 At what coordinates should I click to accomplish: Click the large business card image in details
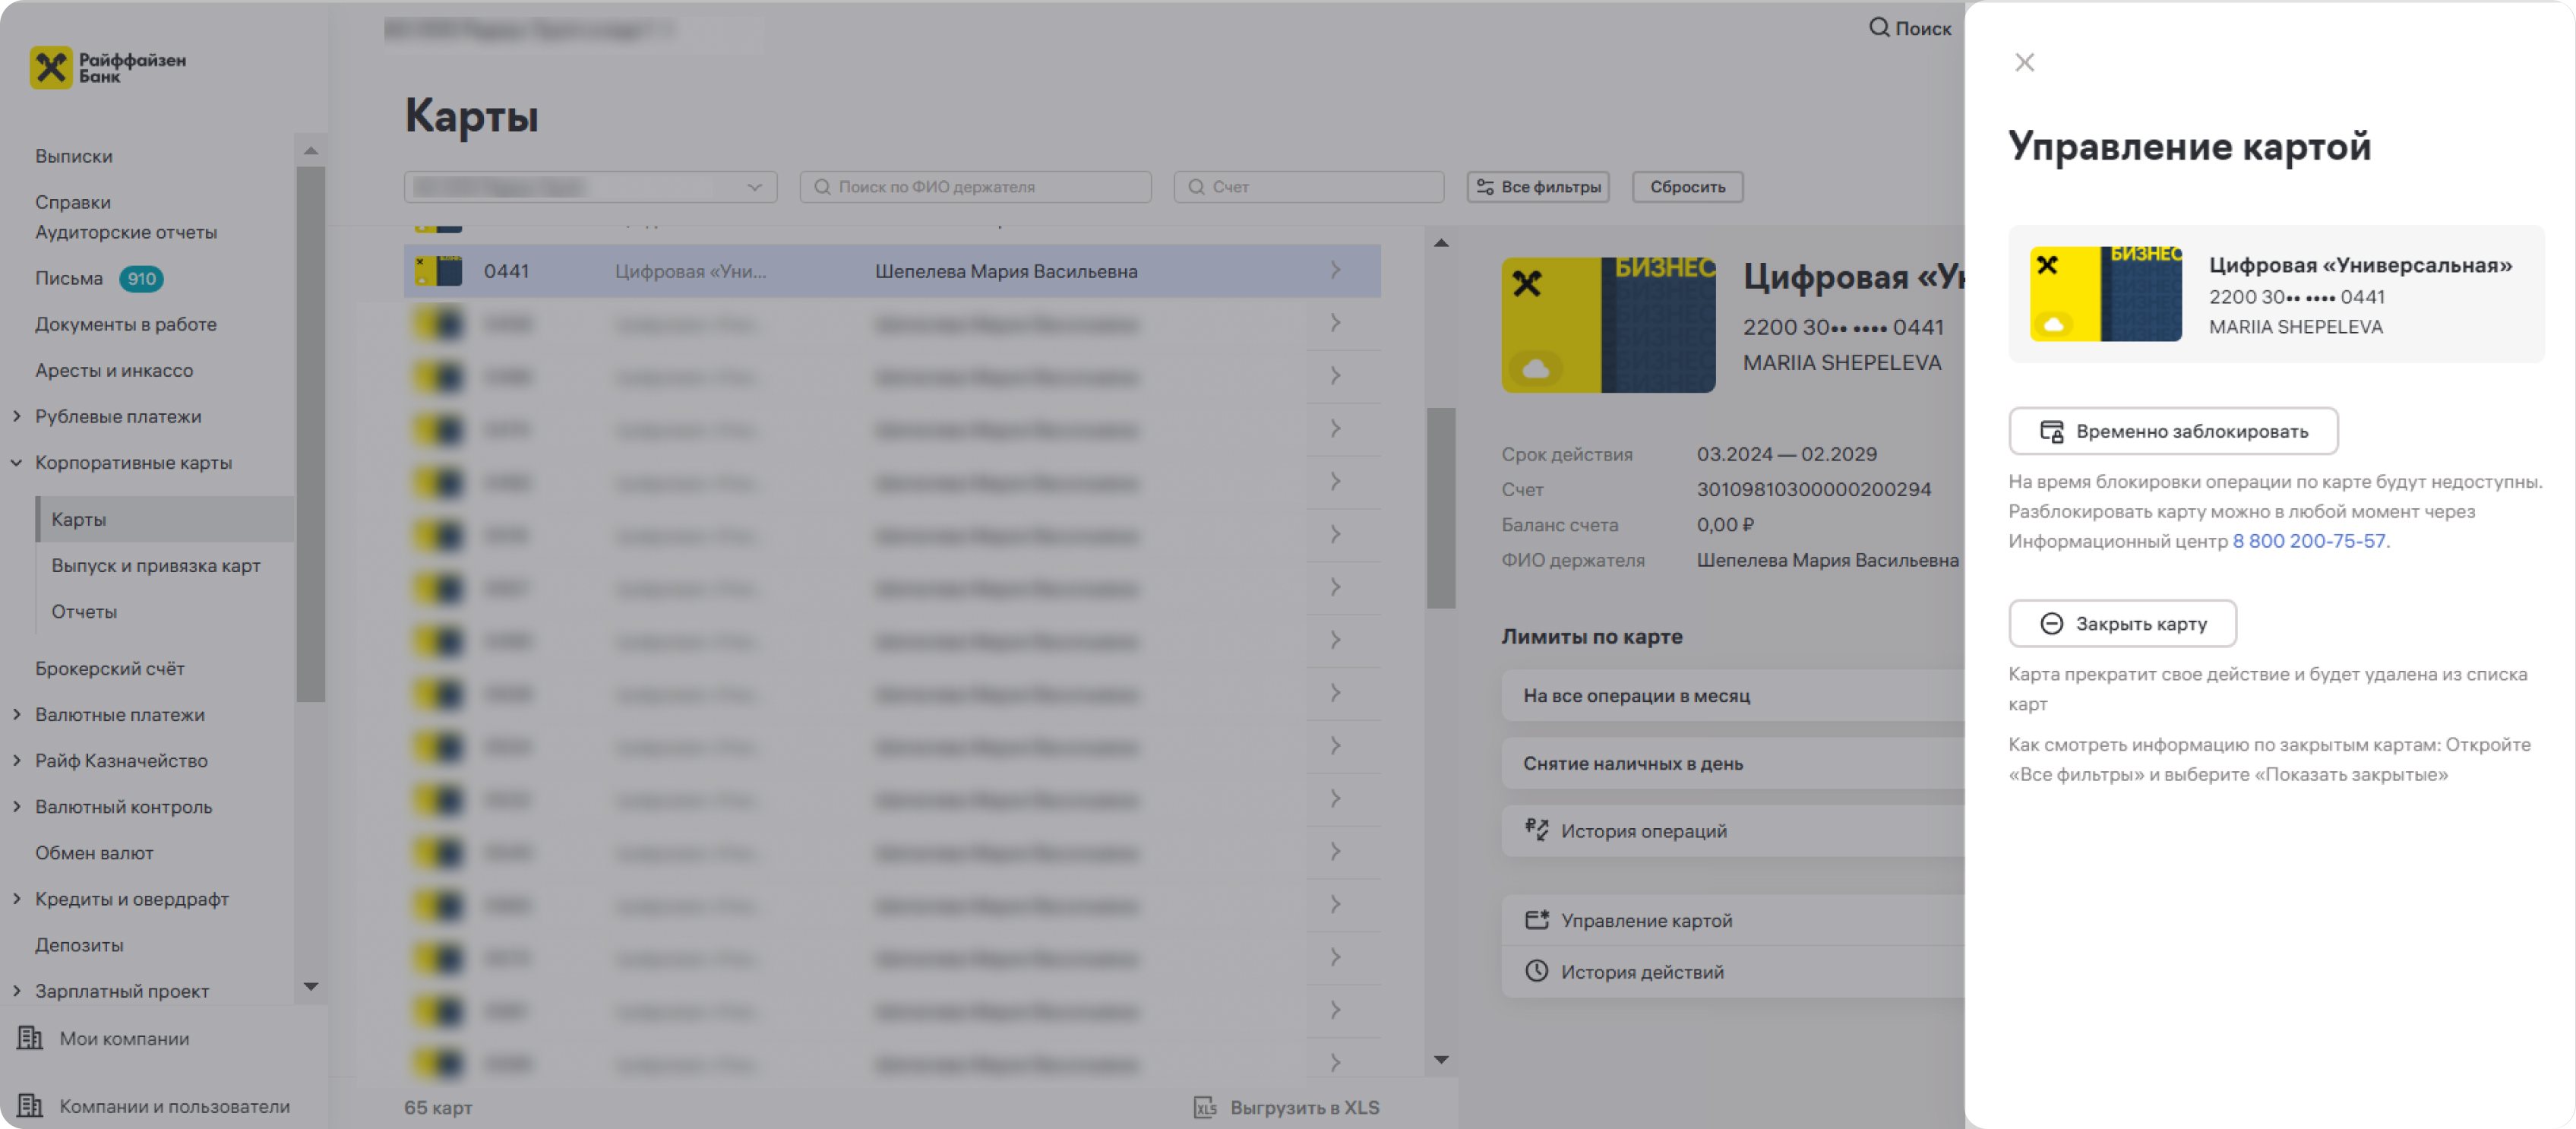[1608, 325]
